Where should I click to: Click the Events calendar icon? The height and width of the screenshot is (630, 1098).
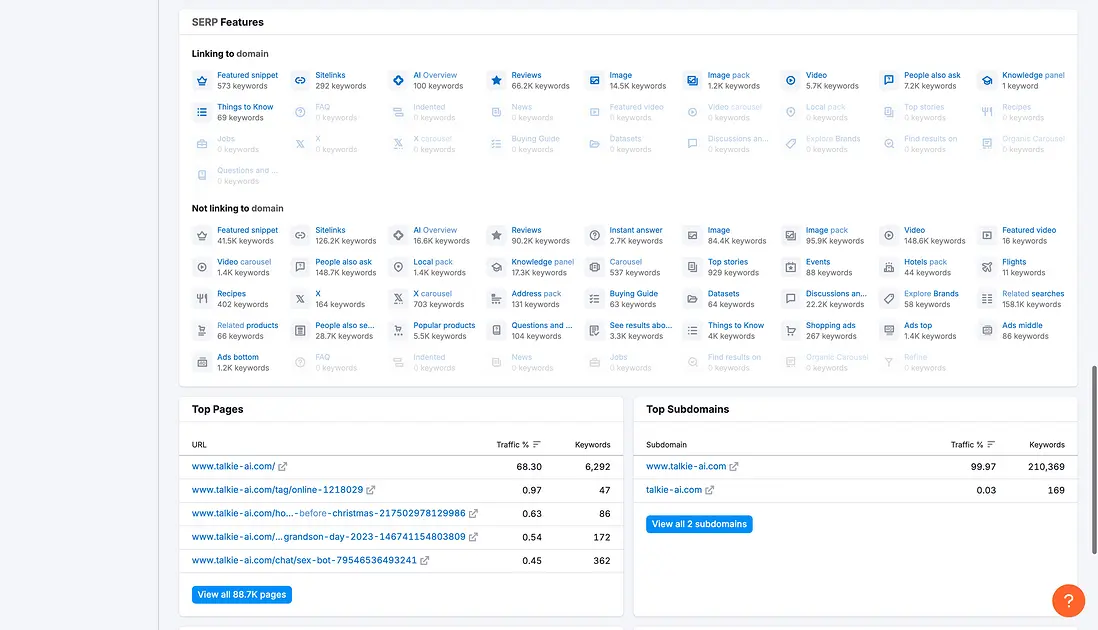790,267
